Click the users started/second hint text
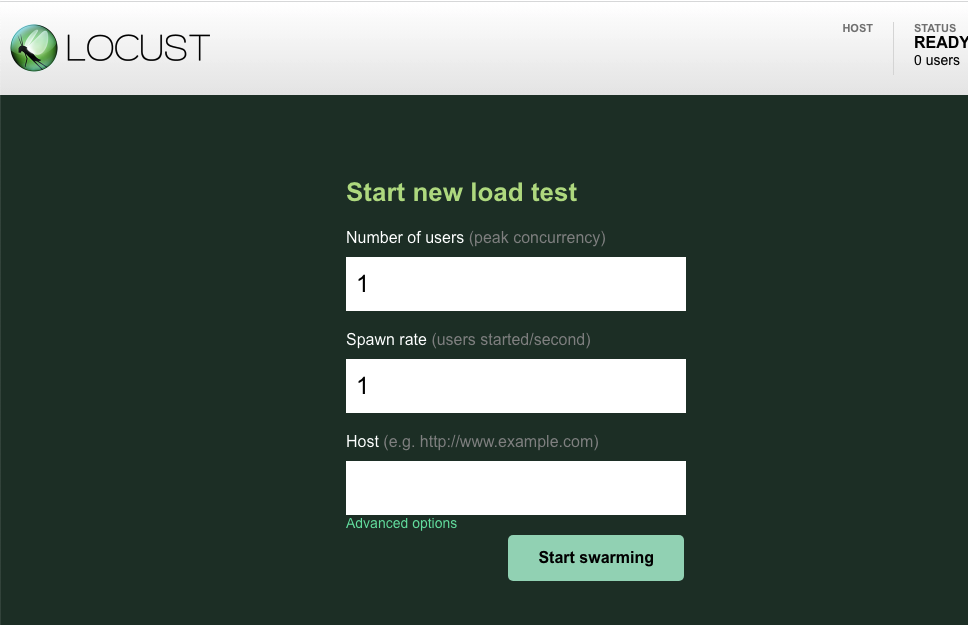968x625 pixels. click(x=511, y=340)
